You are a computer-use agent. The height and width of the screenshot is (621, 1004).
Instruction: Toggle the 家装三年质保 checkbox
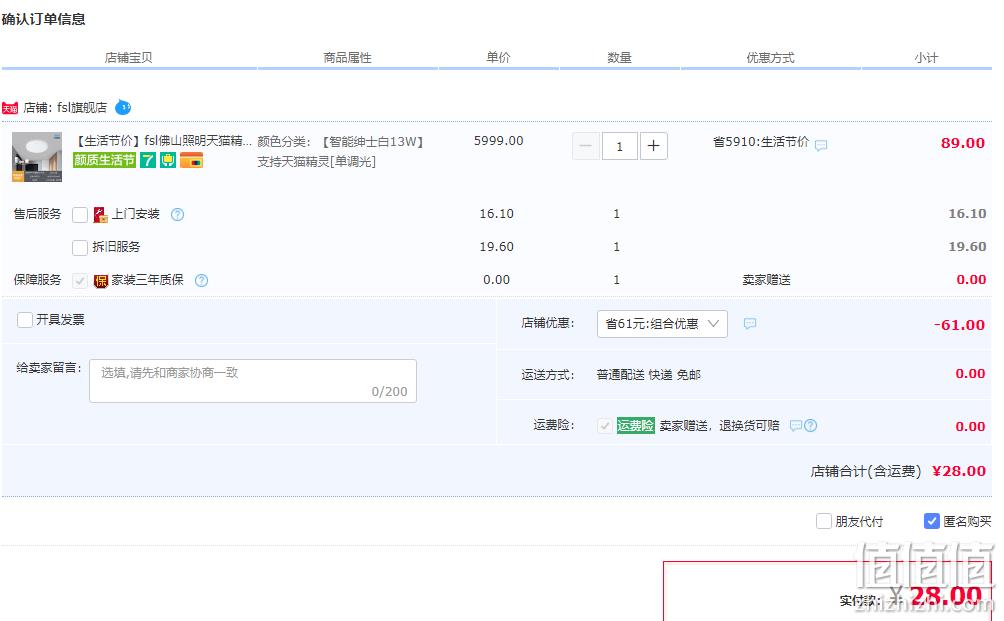click(x=80, y=280)
